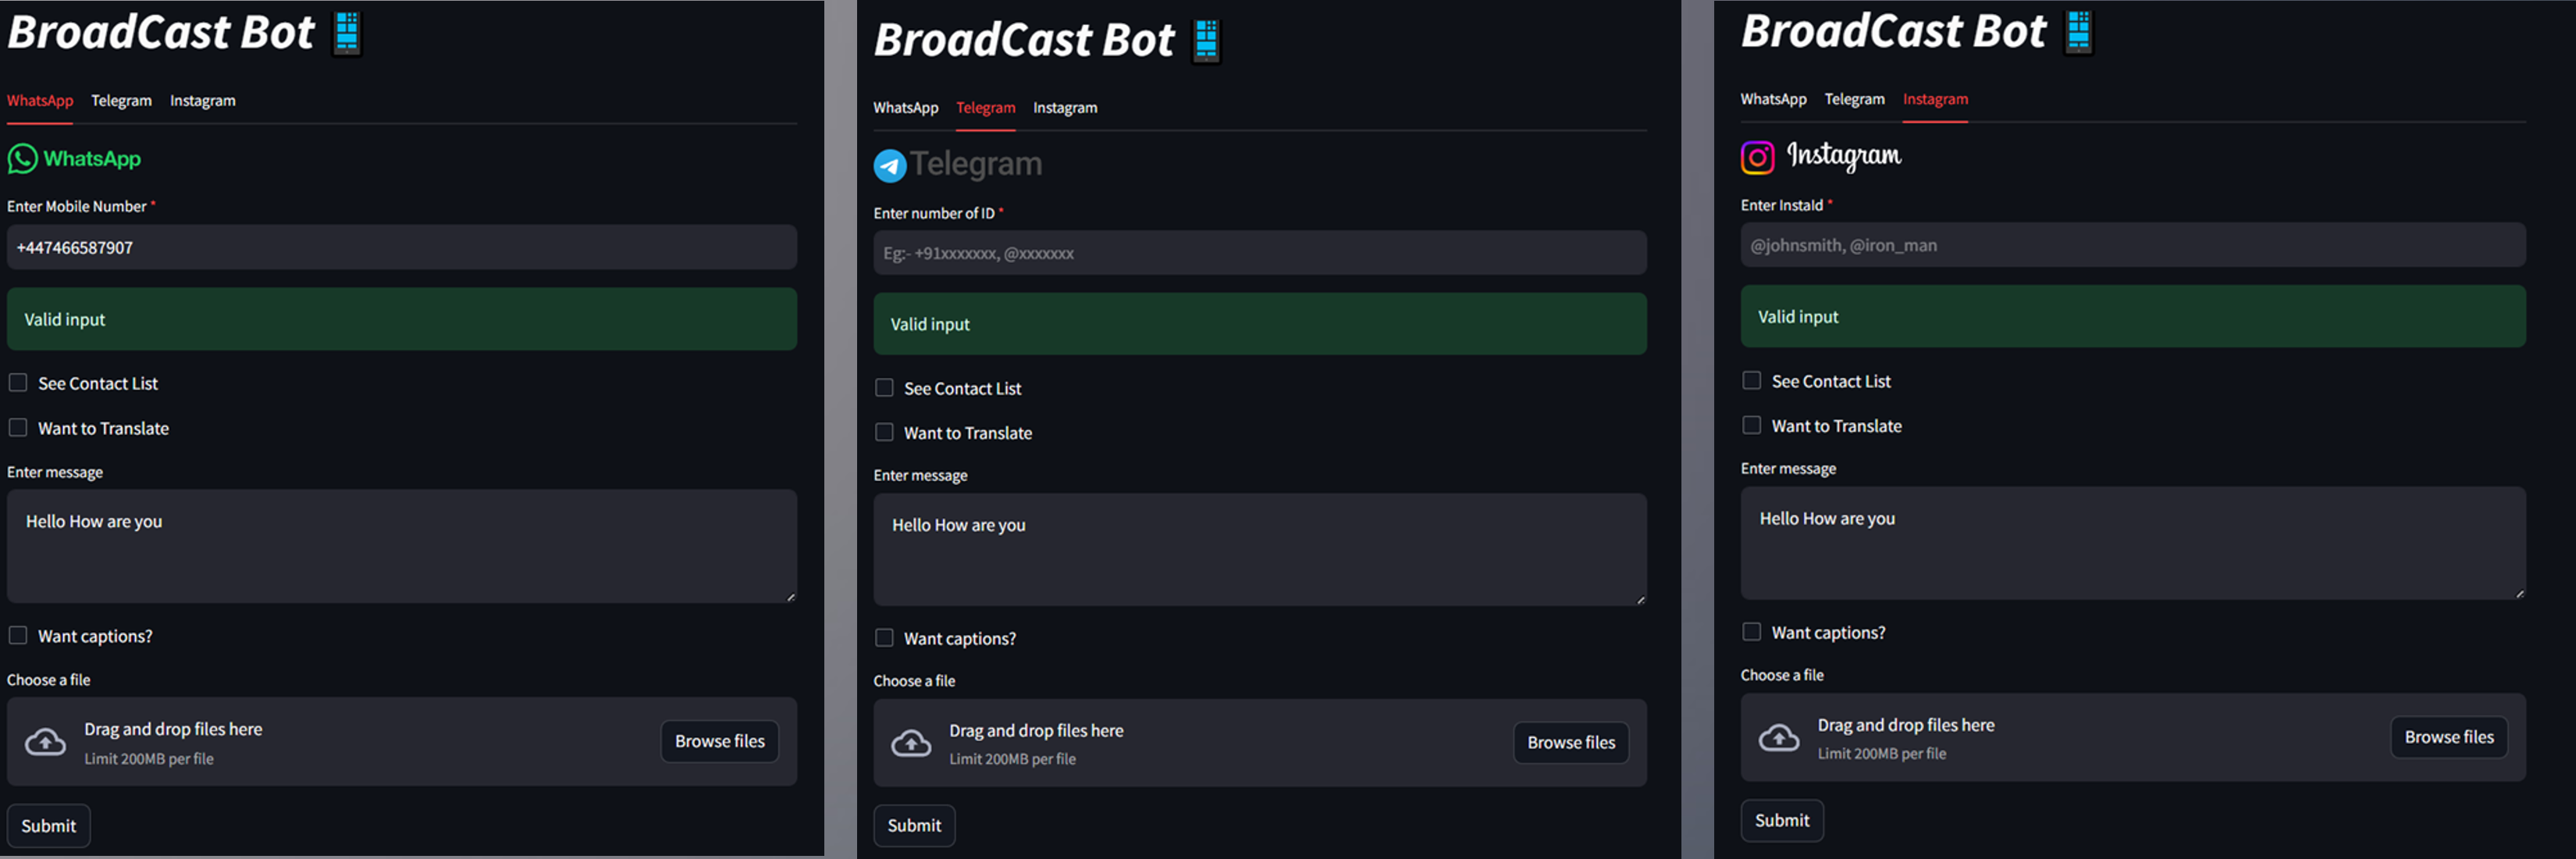Click Submit button in the Instagram panel
Viewport: 2576px width, 859px height.
(1782, 820)
